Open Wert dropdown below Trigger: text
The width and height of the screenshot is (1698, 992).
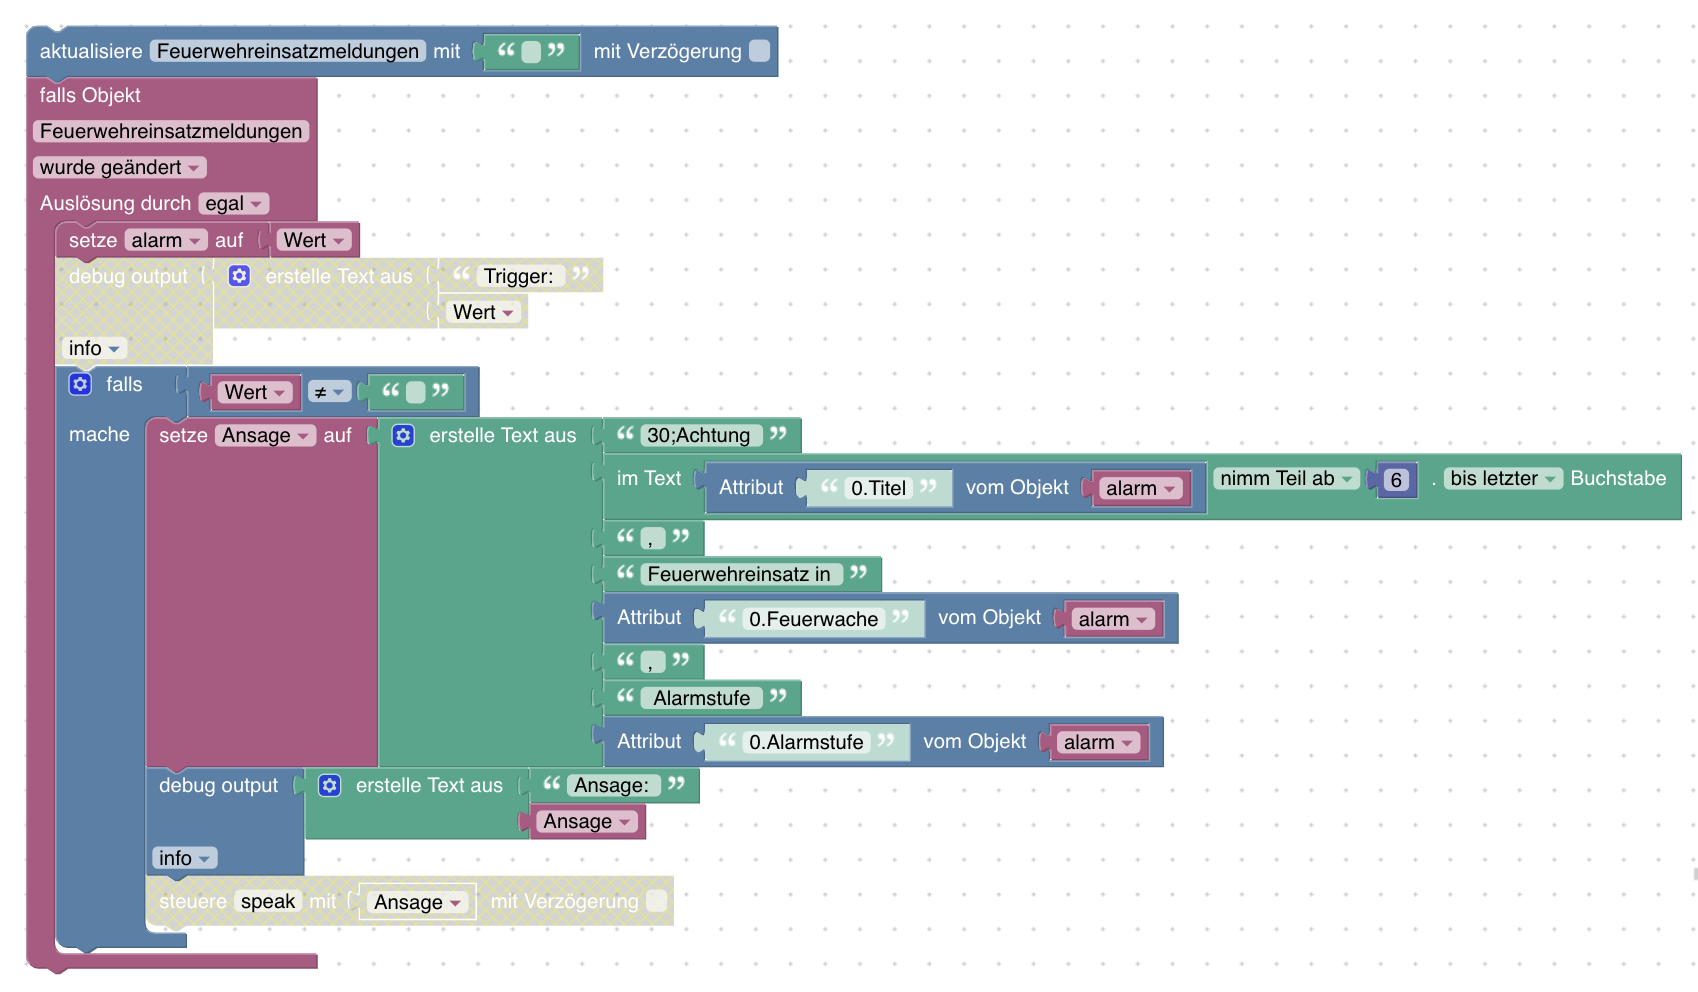pos(483,312)
